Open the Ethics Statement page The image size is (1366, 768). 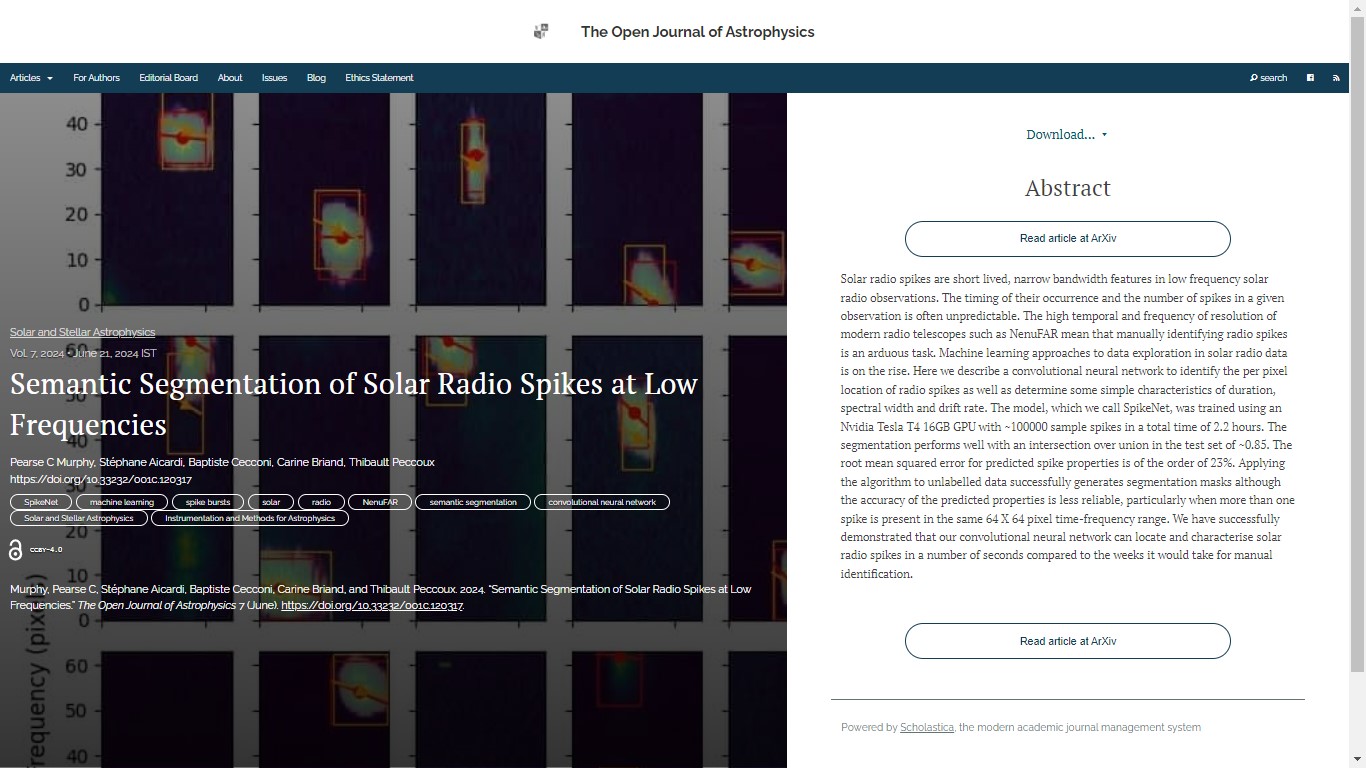tap(379, 78)
